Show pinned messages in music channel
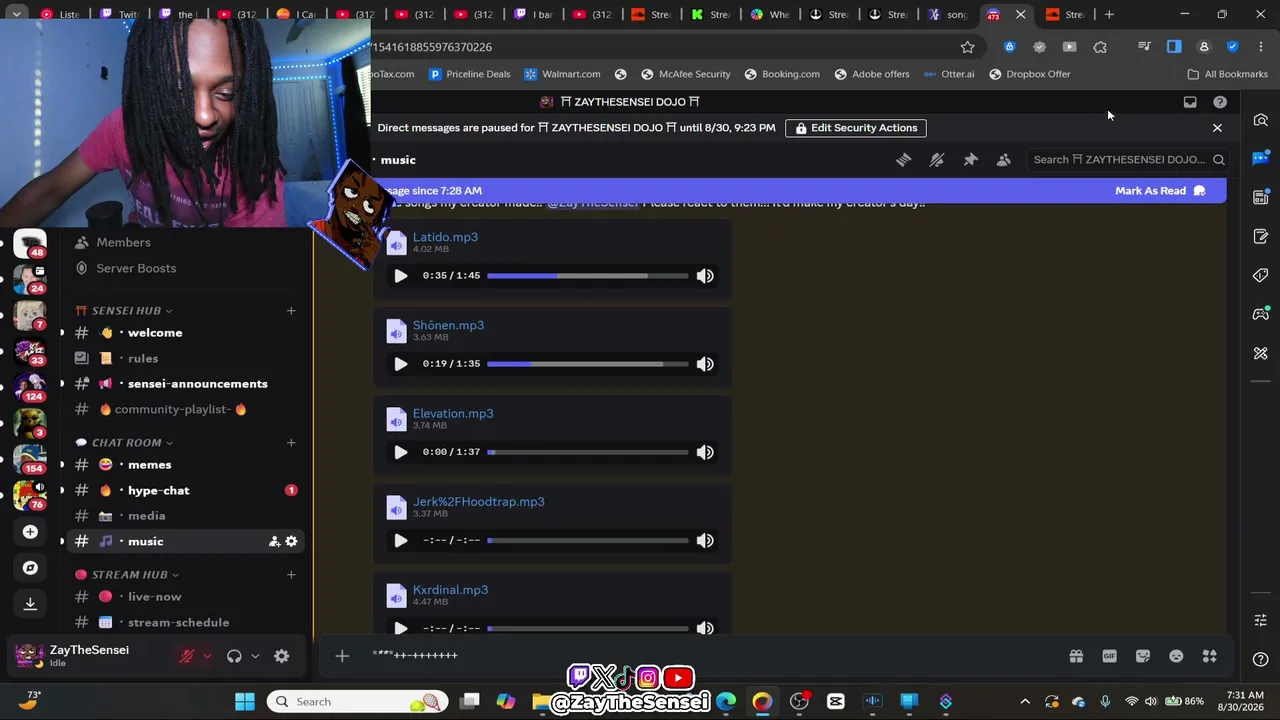The height and width of the screenshot is (720, 1280). (970, 160)
